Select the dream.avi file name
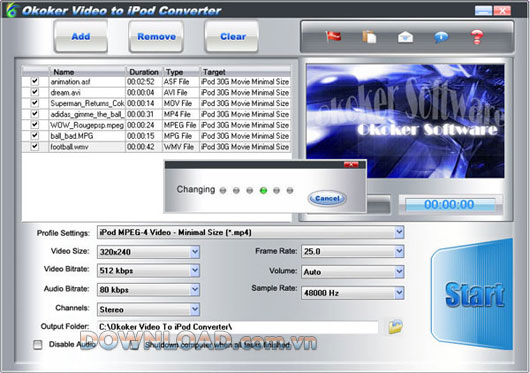Image resolution: width=530 pixels, height=373 pixels. 65,93
